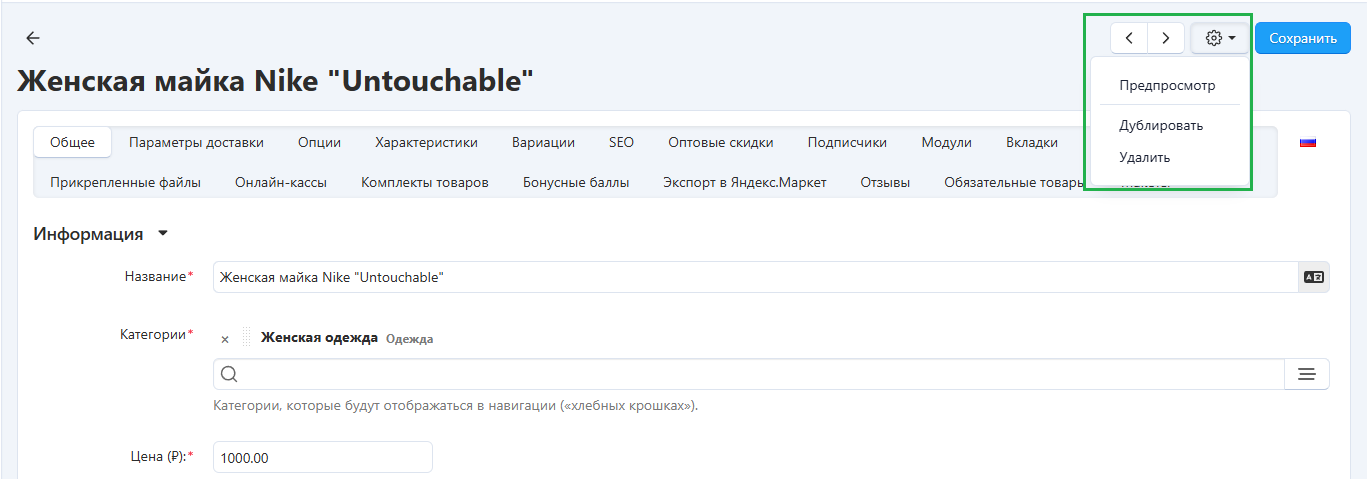This screenshot has height=479, width=1367.
Task: Open the Вариации tab
Action: [543, 142]
